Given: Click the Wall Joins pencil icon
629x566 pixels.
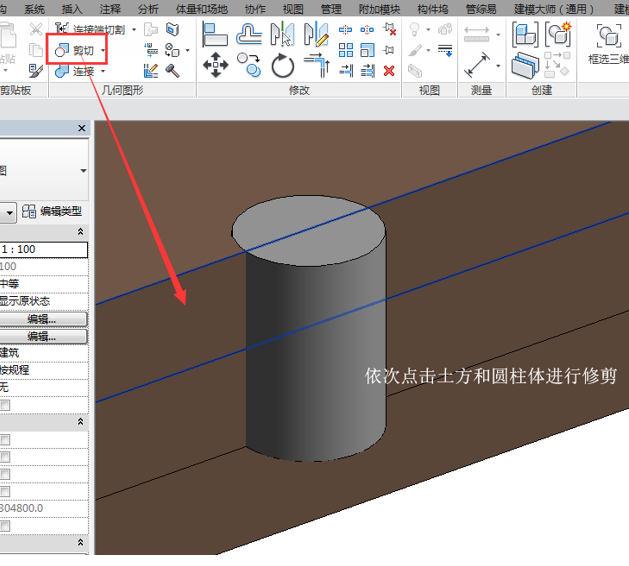Looking at the screenshot, I should (x=151, y=71).
